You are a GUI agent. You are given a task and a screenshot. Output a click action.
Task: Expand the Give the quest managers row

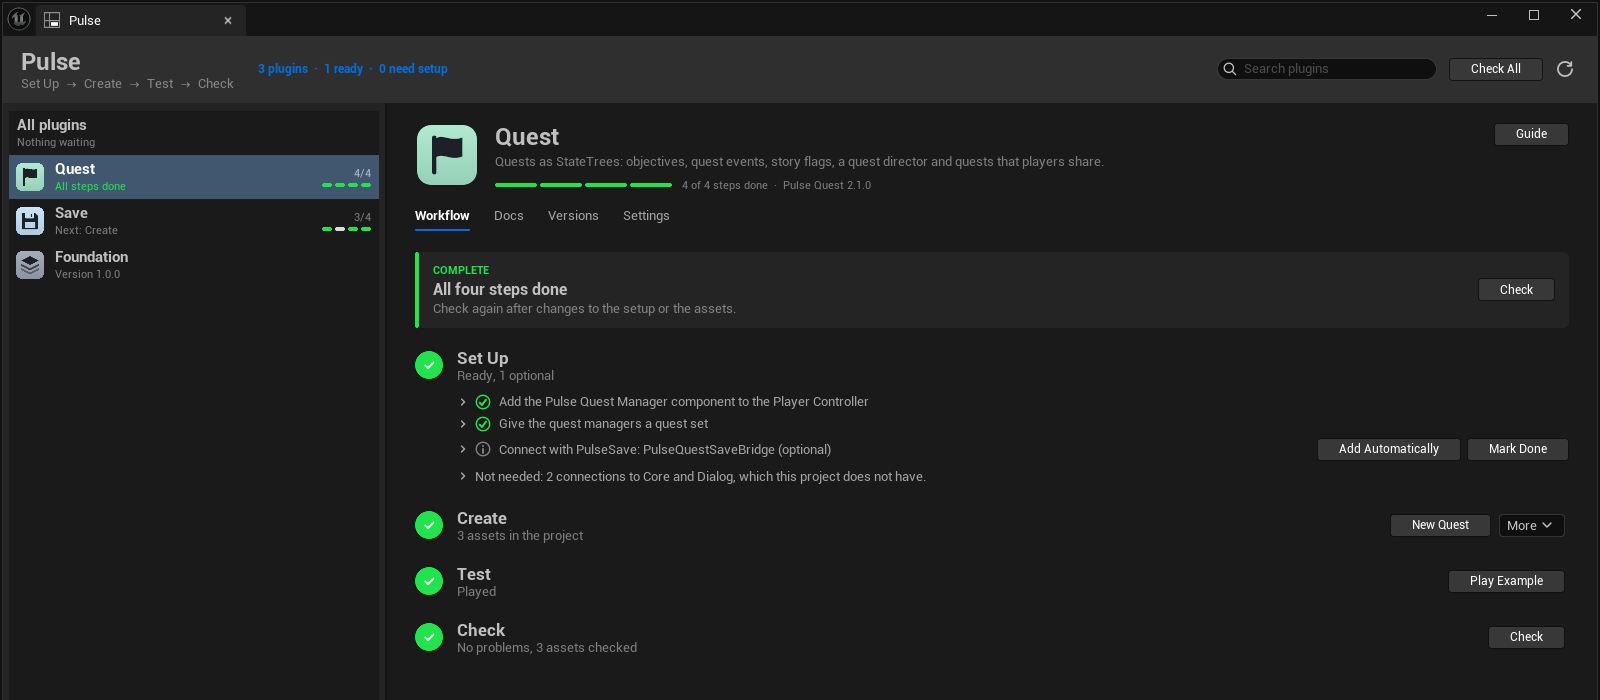click(x=463, y=424)
